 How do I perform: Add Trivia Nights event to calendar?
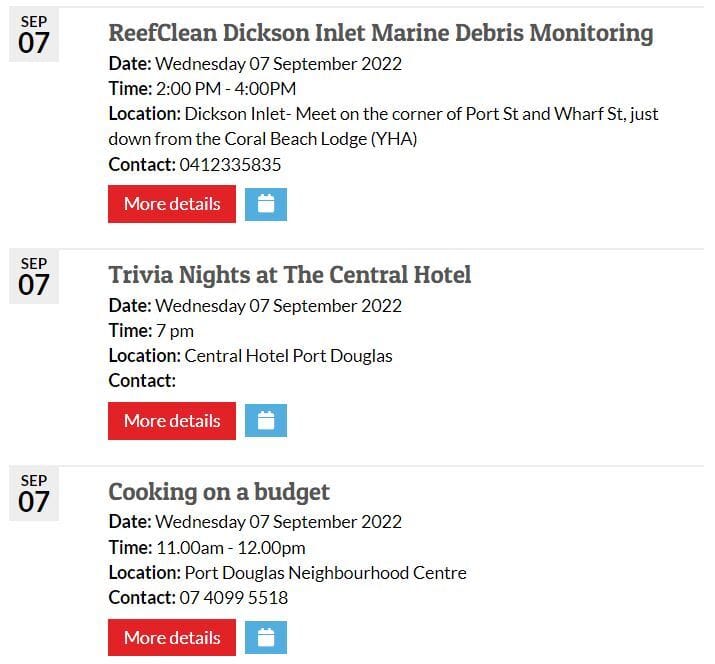point(265,421)
